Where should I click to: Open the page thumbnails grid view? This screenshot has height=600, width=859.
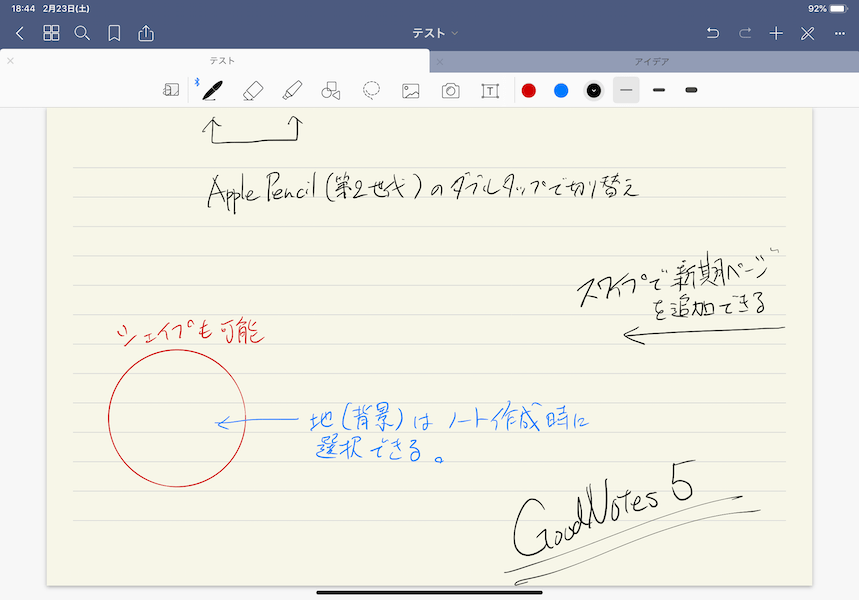click(51, 33)
